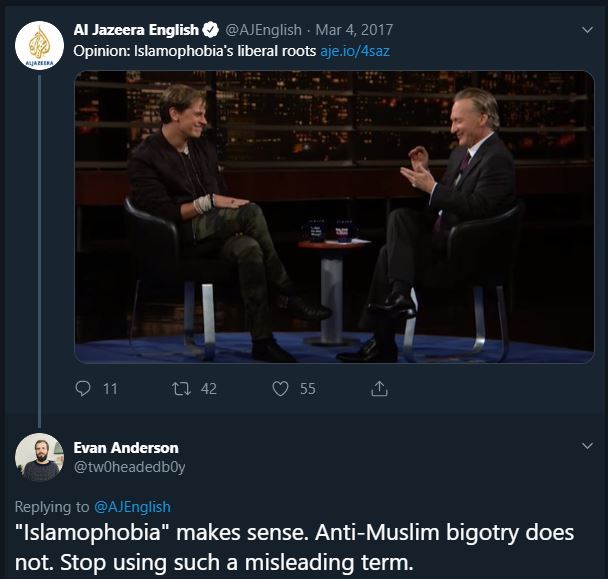
Task: Click the reply count 11
Action: coord(110,389)
